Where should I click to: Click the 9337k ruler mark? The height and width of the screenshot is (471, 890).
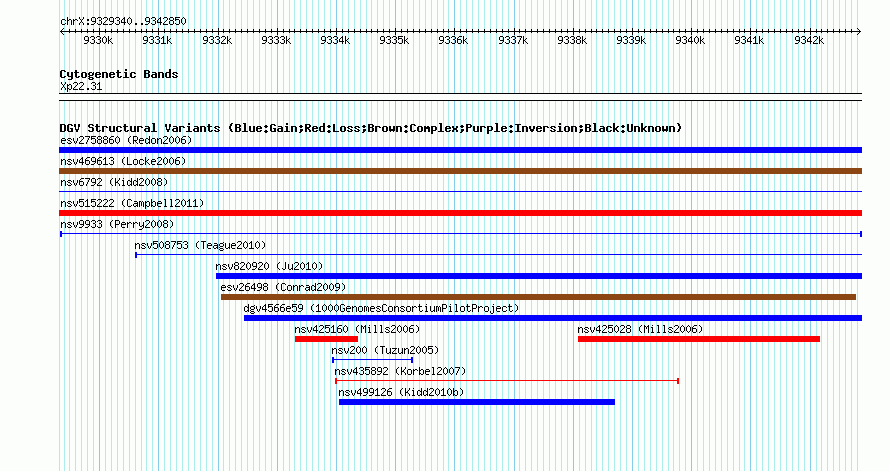pos(513,40)
